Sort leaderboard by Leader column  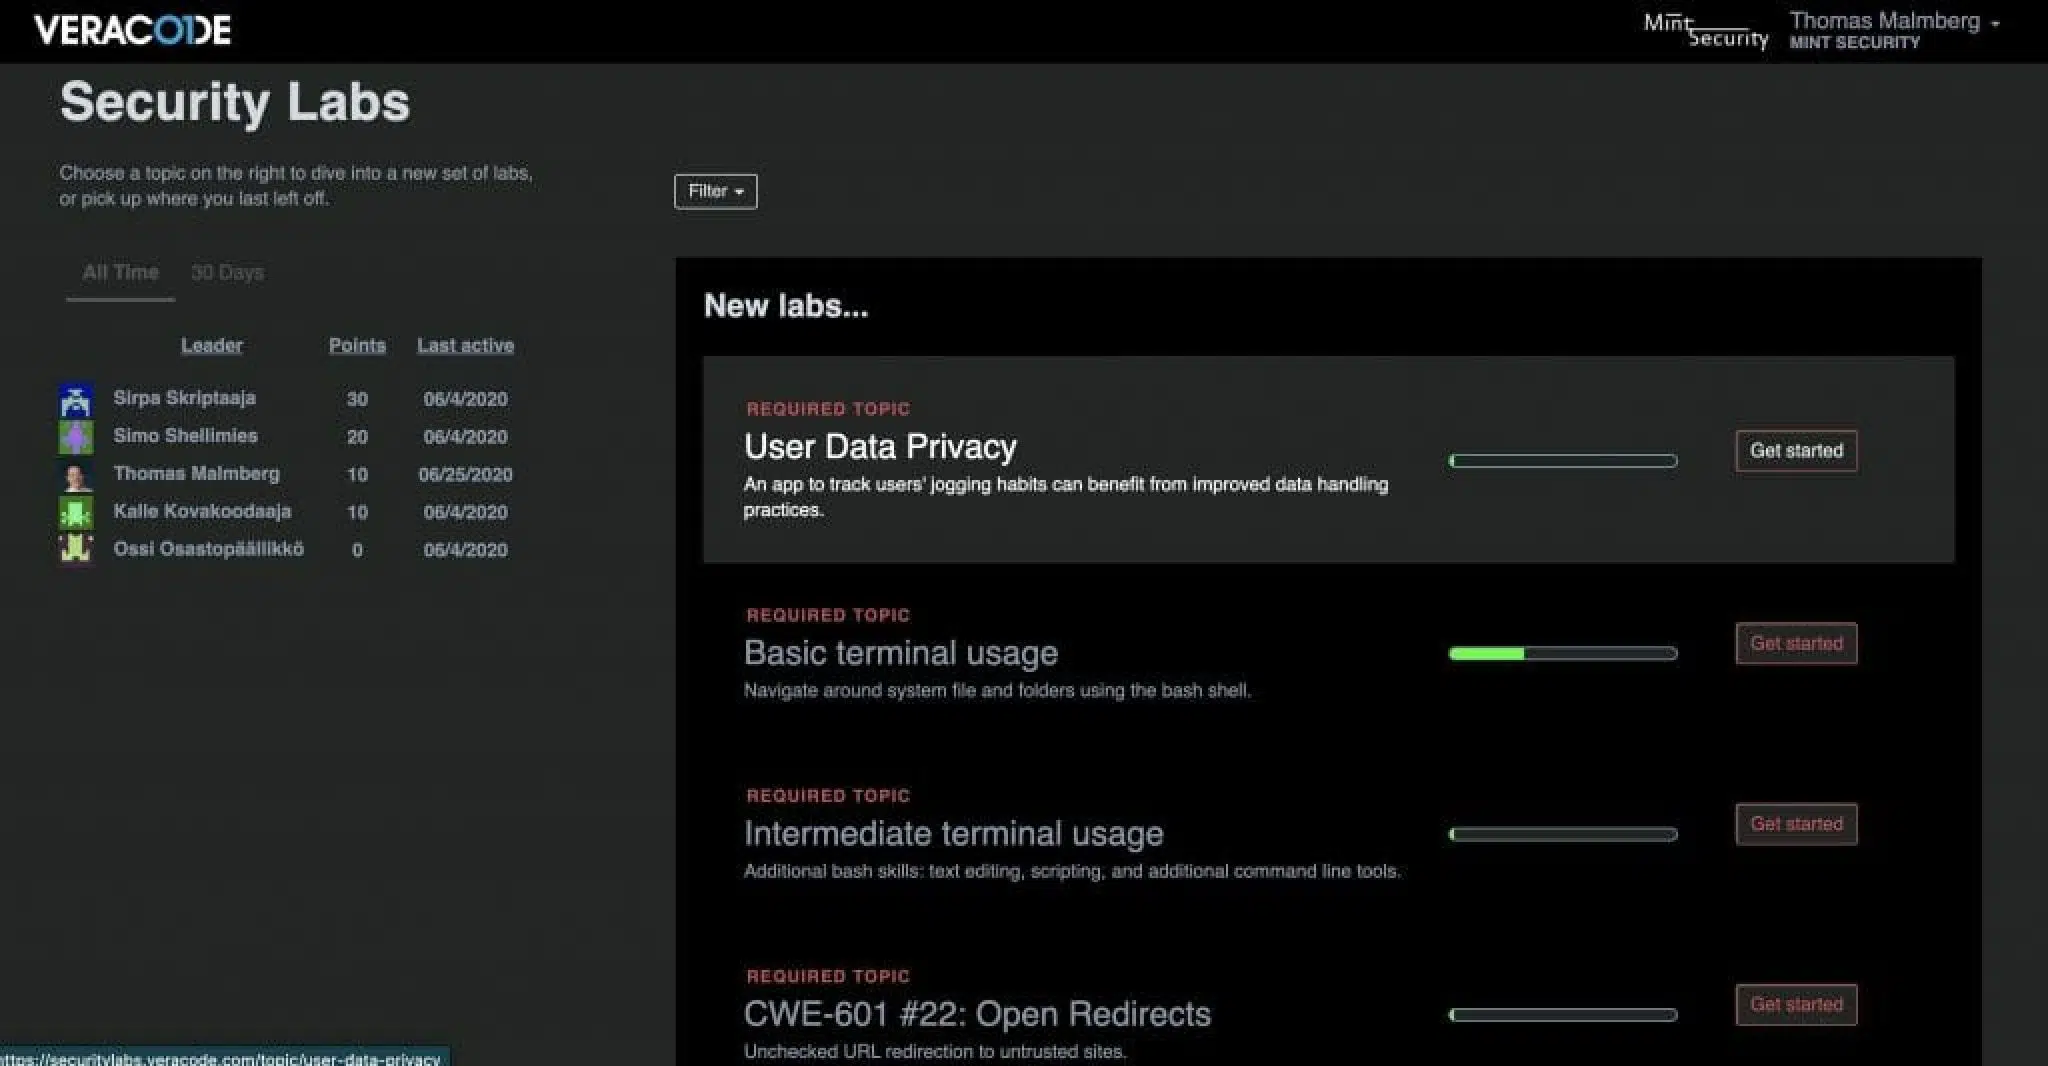(211, 345)
